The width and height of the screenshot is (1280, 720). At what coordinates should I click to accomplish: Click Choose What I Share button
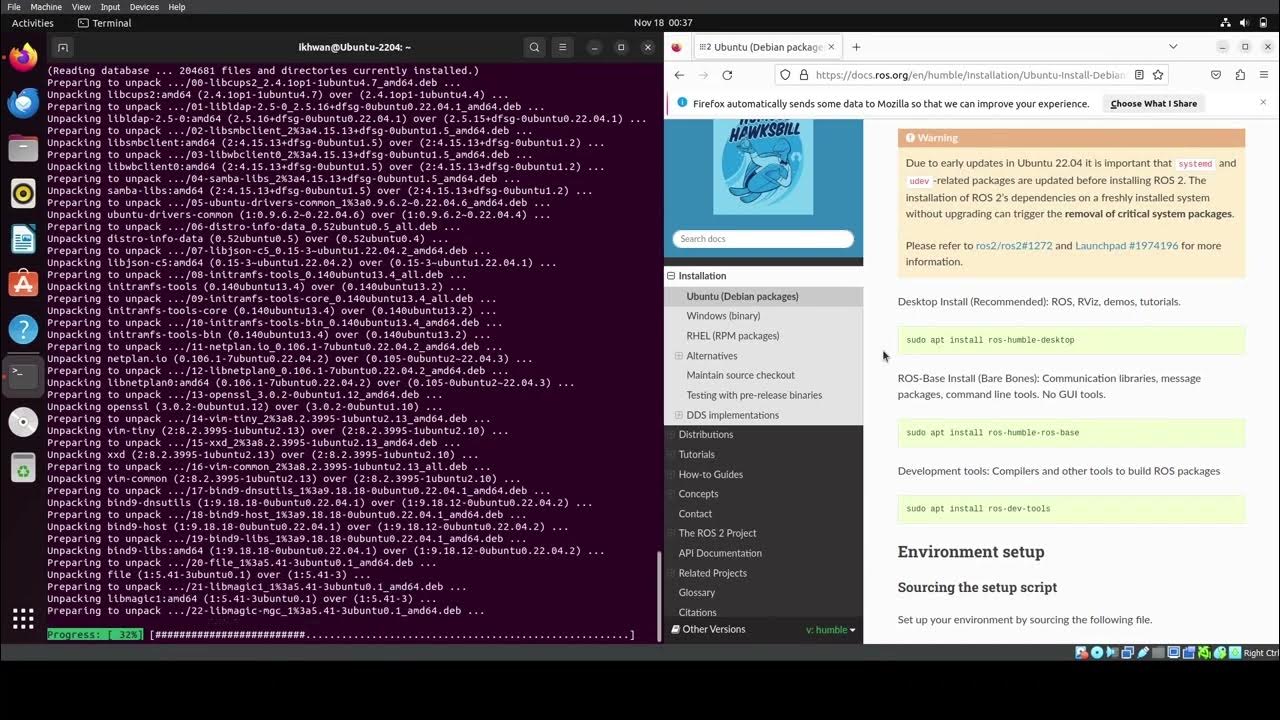[1153, 103]
